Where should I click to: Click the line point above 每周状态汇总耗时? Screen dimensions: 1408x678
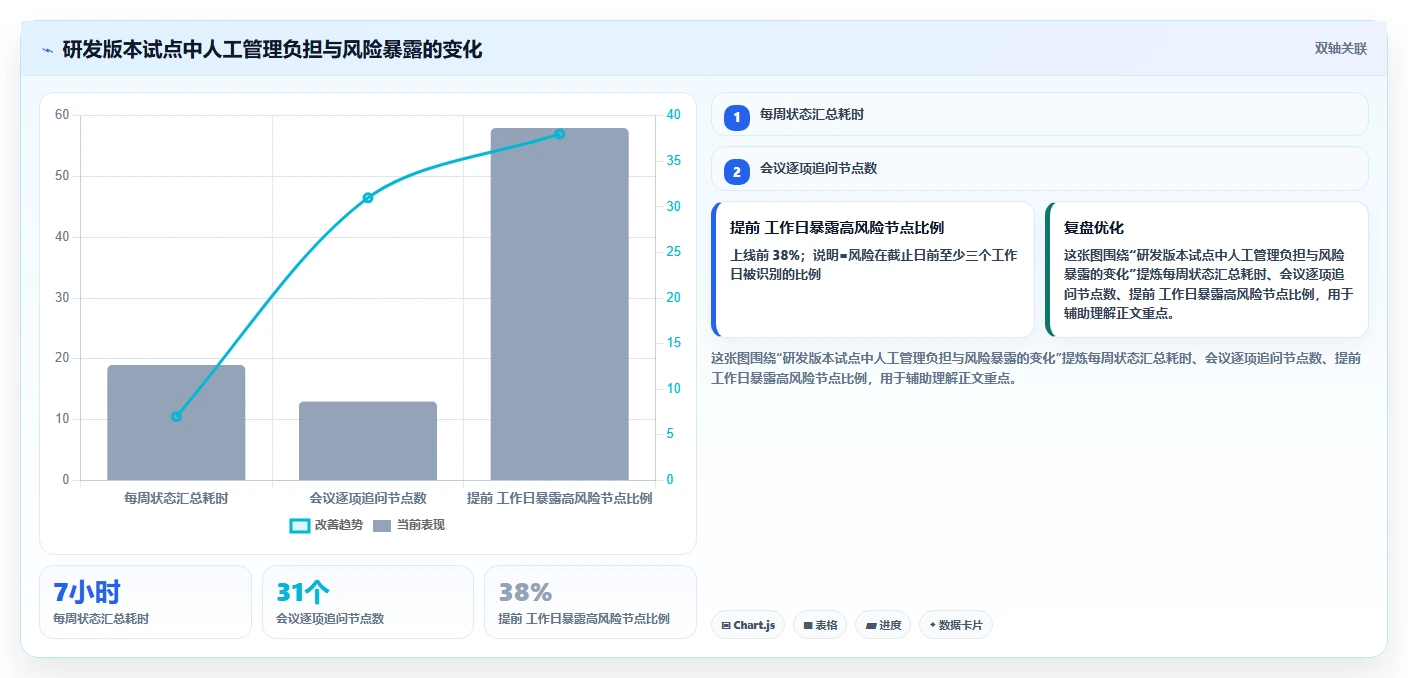176,416
